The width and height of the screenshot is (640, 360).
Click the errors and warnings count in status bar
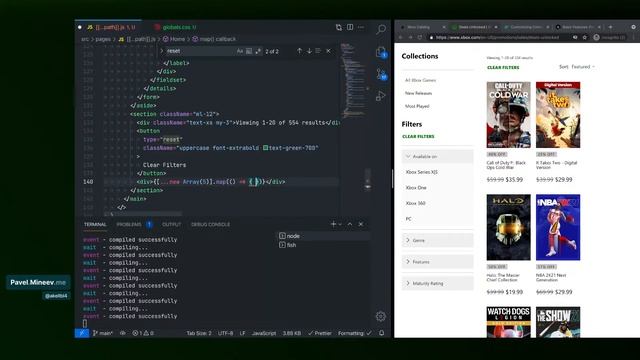[143, 333]
